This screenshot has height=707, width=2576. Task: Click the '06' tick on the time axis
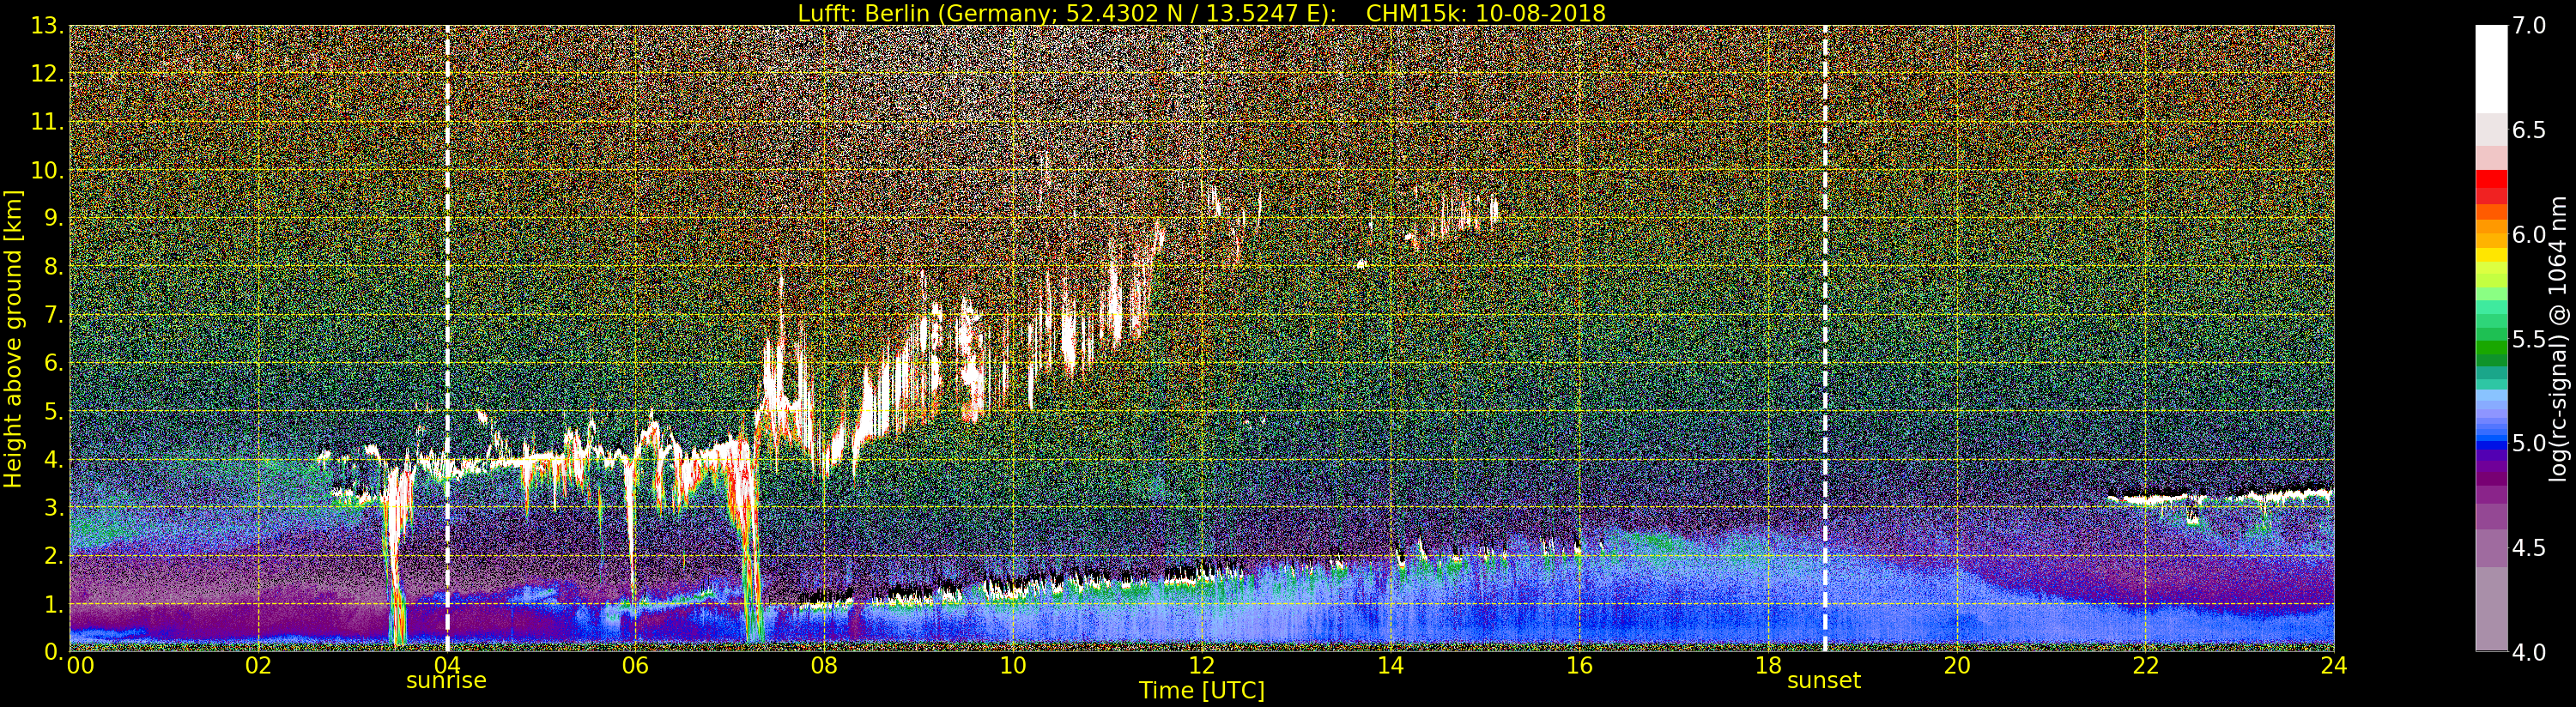click(x=635, y=665)
